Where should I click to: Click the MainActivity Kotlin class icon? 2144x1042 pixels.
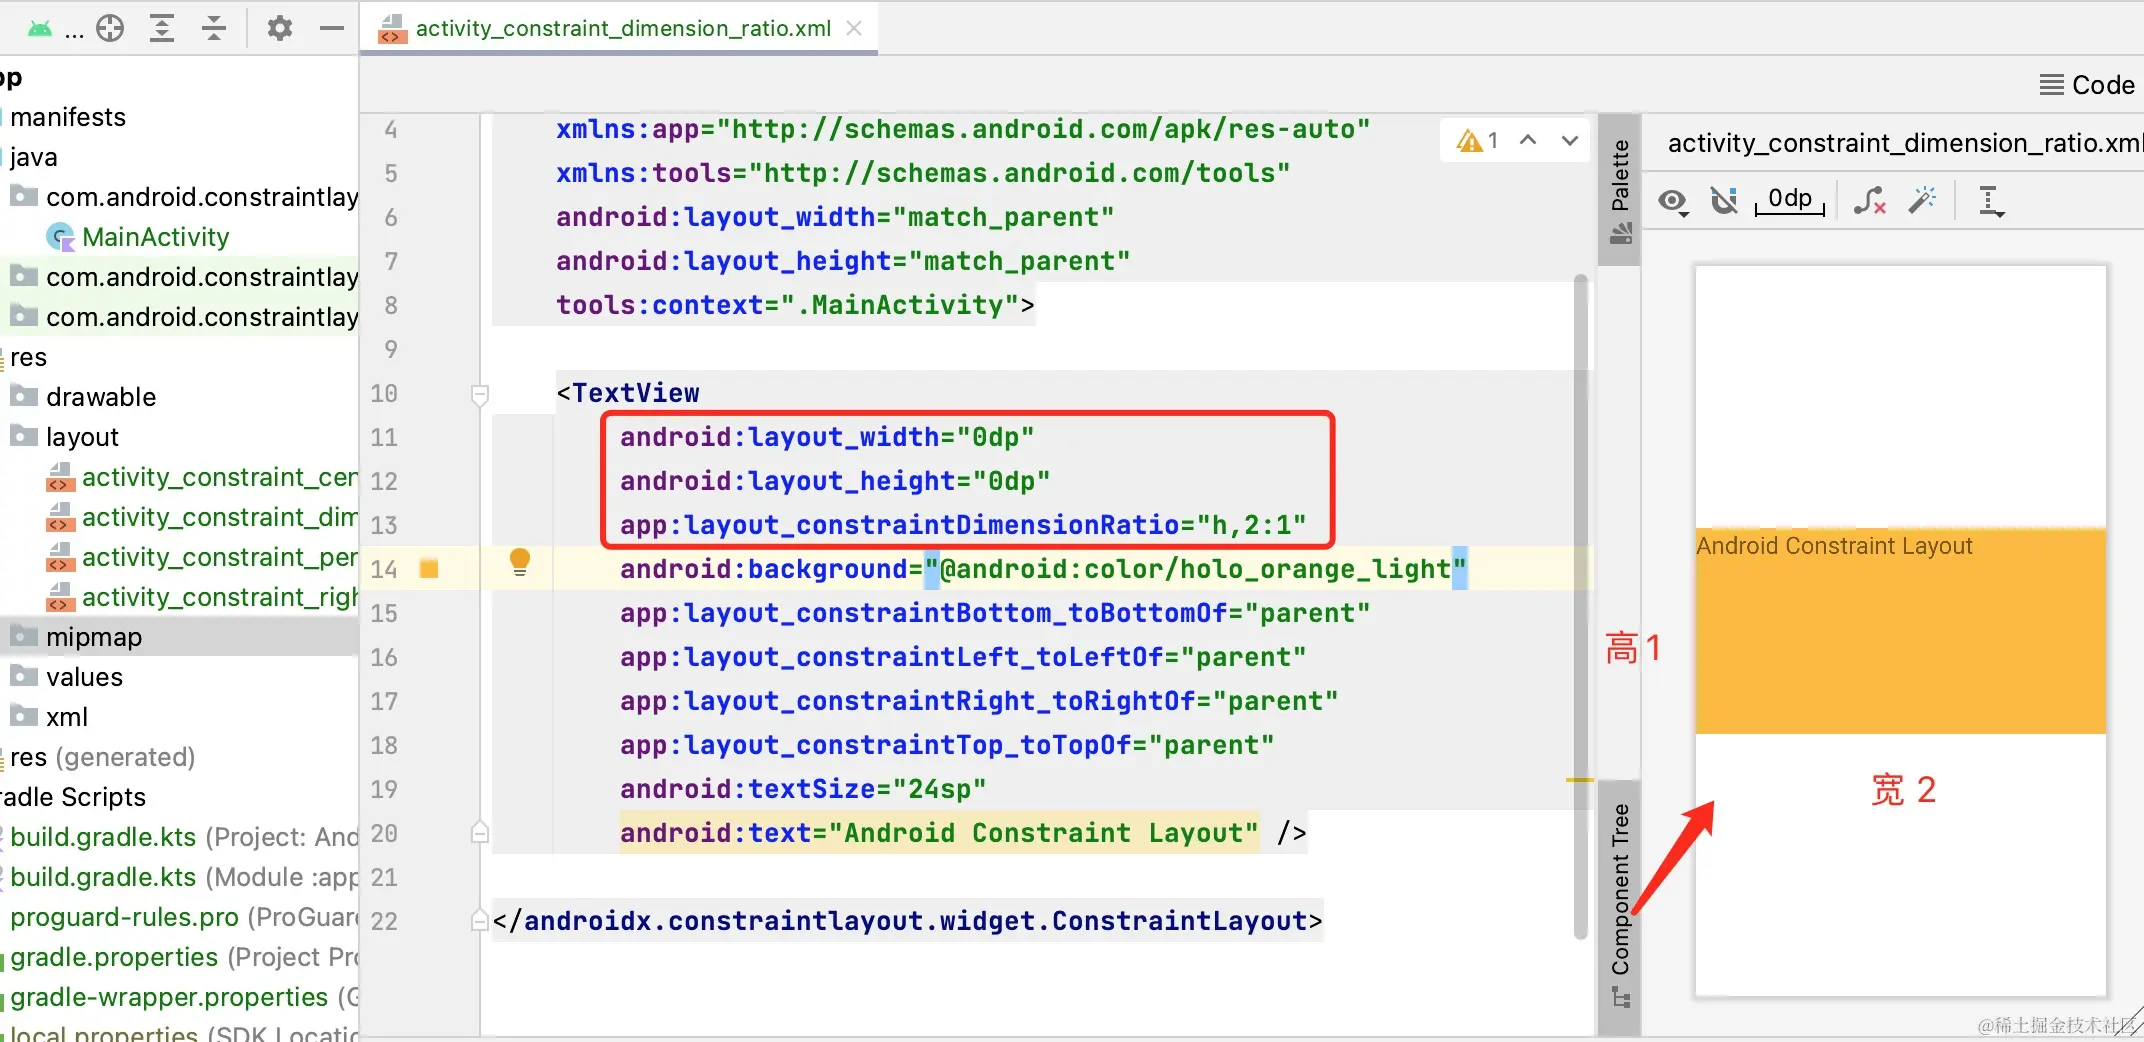61,237
